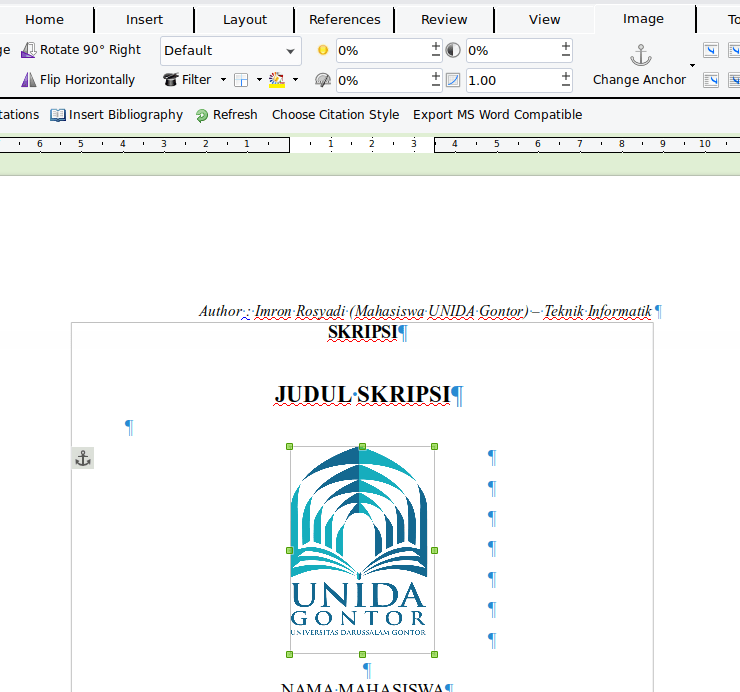740x692 pixels.
Task: Click the Author Imron Rosyadi header line
Action: 425,312
